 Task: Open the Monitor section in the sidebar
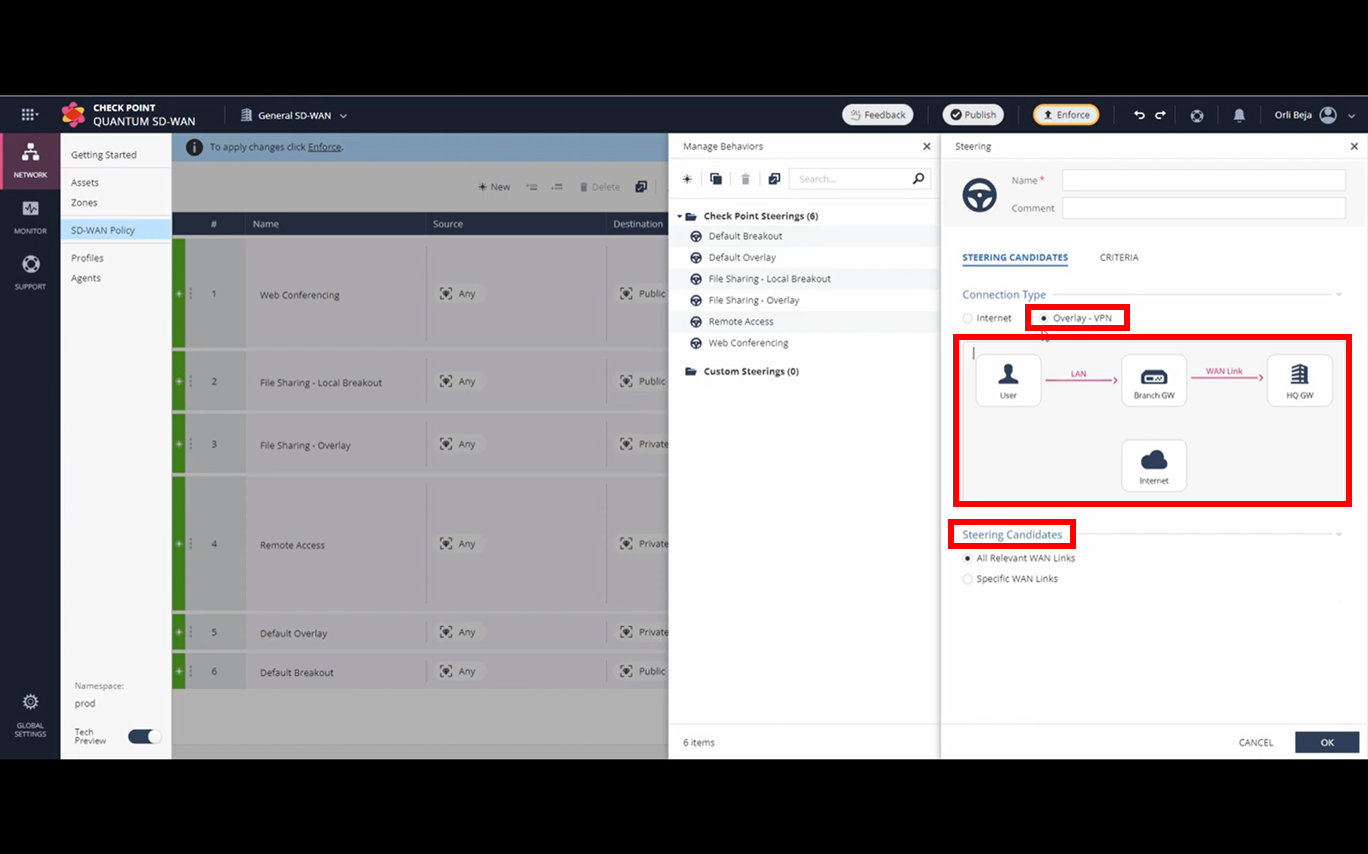pos(30,217)
